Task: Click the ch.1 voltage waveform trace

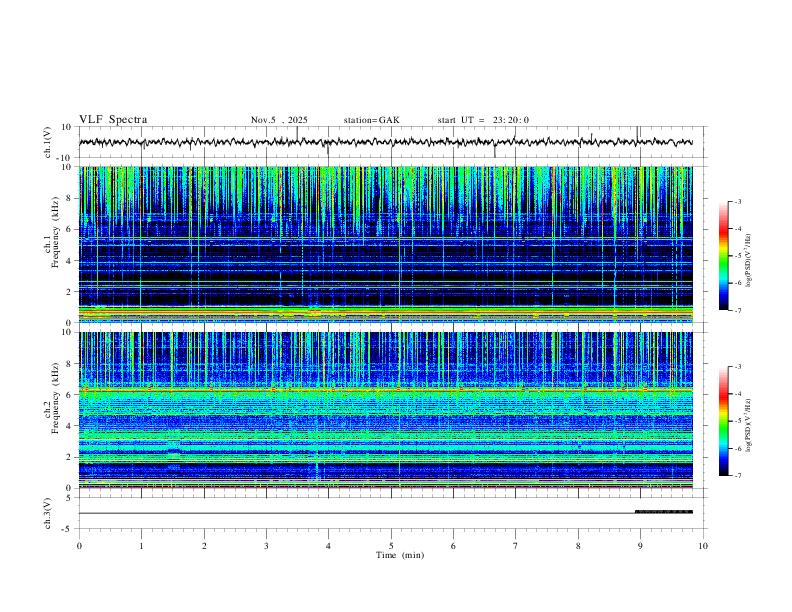Action: [x=385, y=142]
